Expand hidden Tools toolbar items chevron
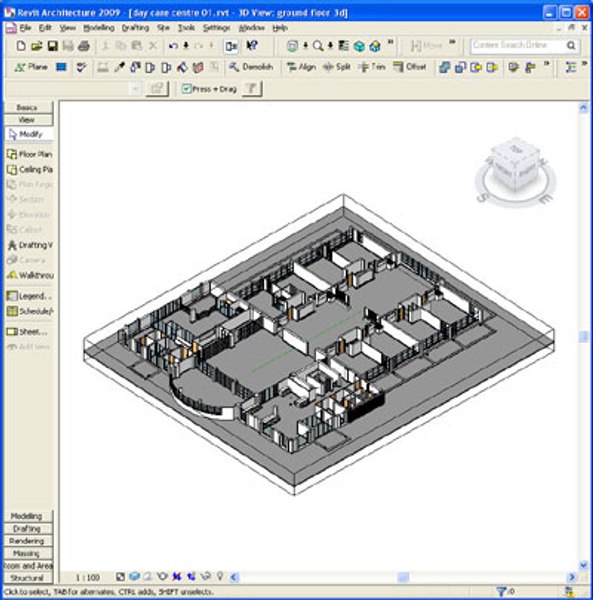Image resolution: width=593 pixels, height=600 pixels. [547, 64]
